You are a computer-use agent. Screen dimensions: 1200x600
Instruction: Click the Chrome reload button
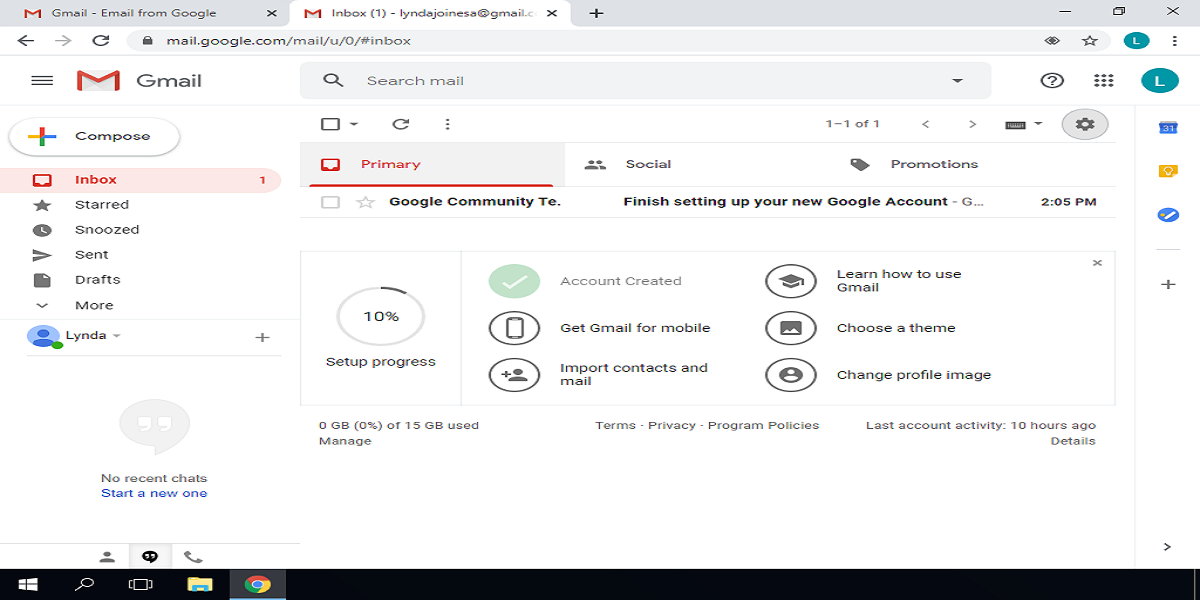pyautogui.click(x=100, y=41)
